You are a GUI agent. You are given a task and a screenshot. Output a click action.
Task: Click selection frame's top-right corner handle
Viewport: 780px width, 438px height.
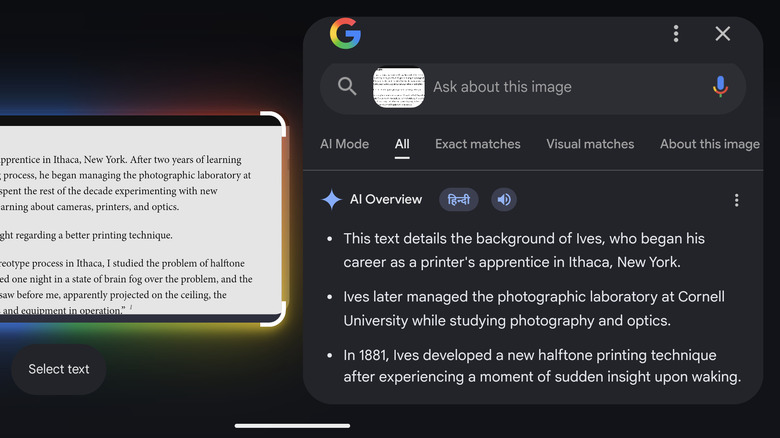pyautogui.click(x=275, y=122)
